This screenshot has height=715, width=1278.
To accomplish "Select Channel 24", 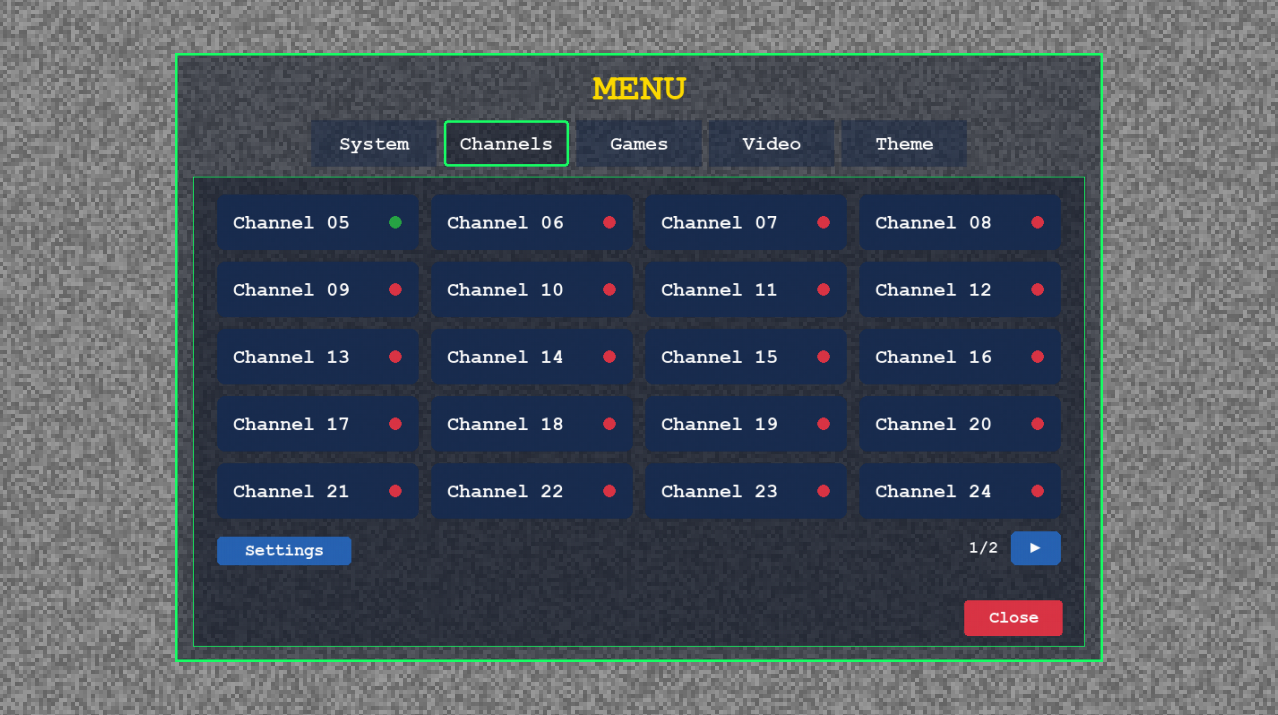I will (x=960, y=491).
